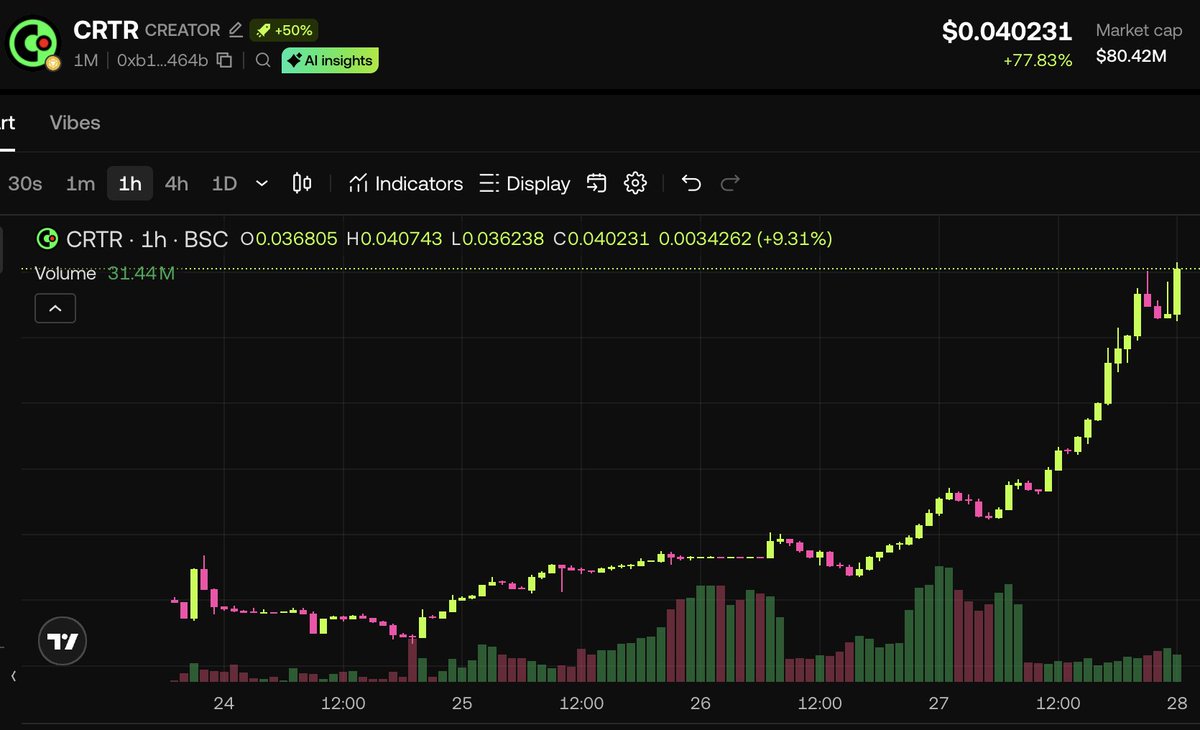Open AI insights
The height and width of the screenshot is (730, 1200).
330,61
